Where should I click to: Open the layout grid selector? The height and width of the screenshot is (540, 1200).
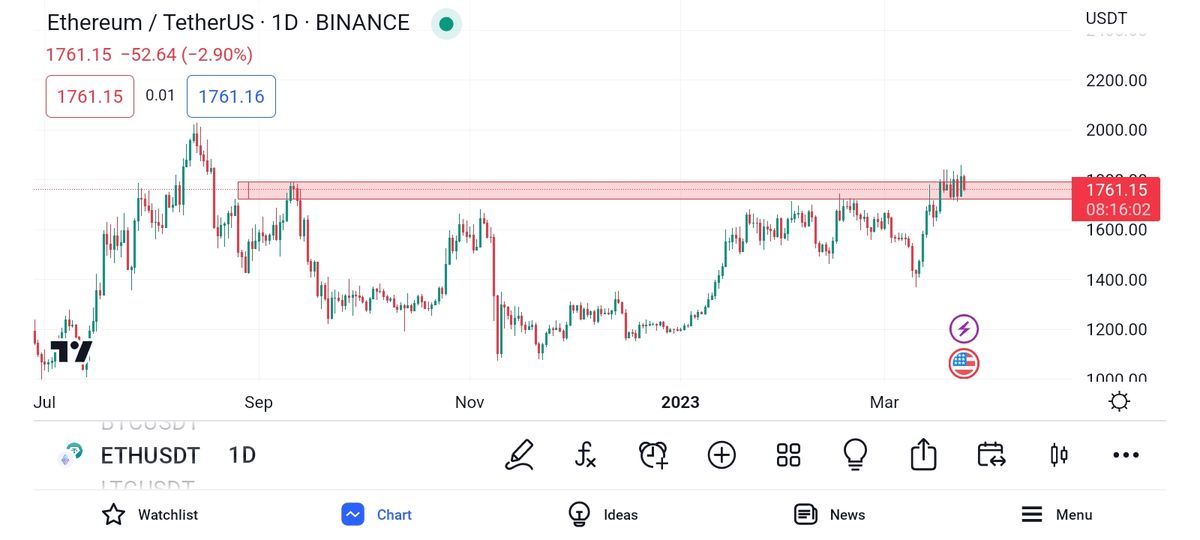coord(788,455)
